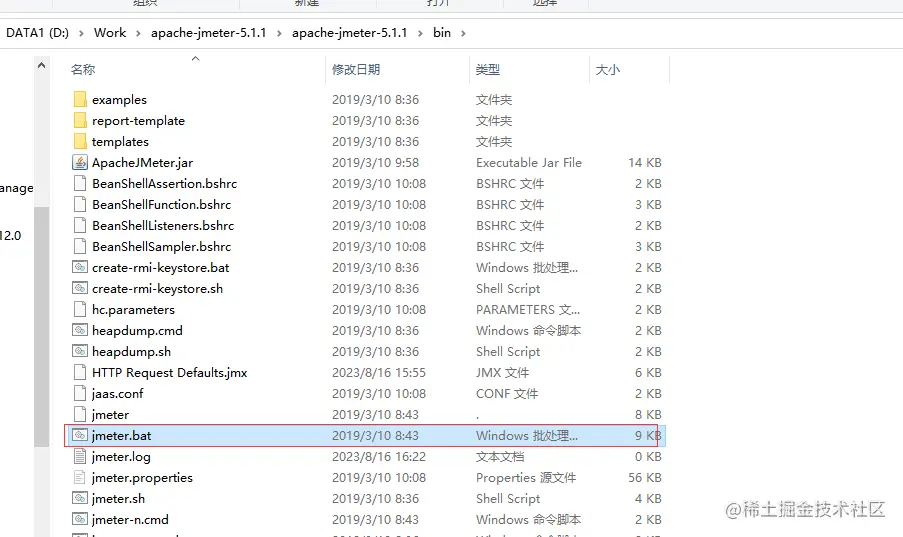Click the jmeter.log text document icon
The image size is (903, 537).
(80, 456)
